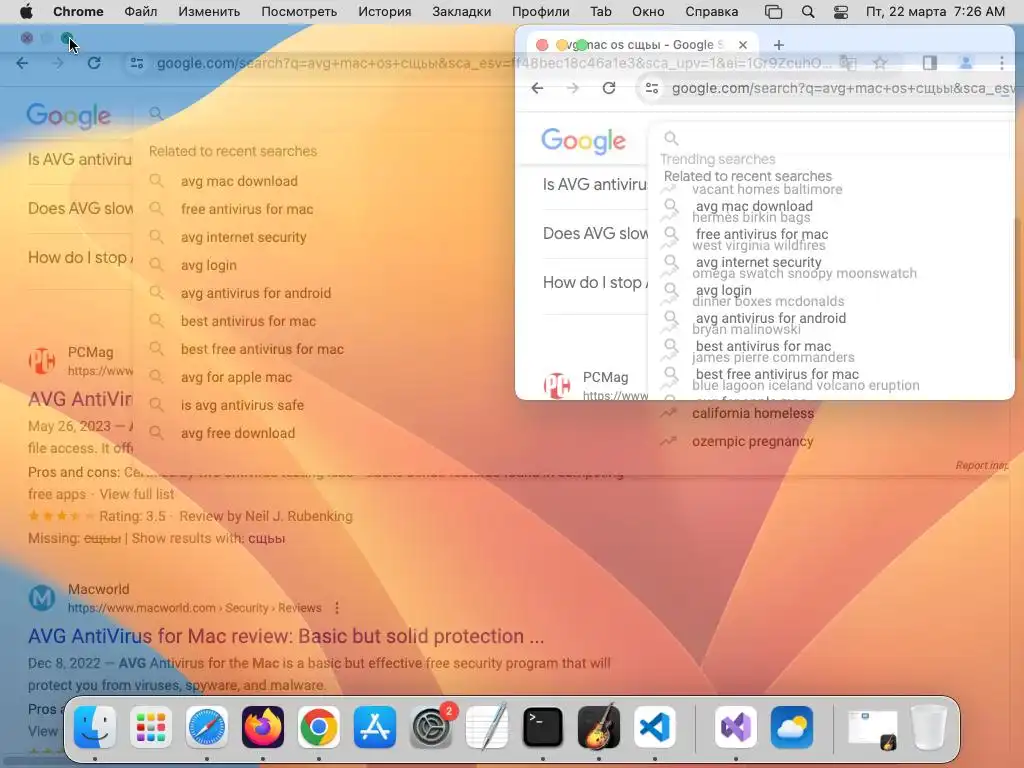Open the Chrome side panel icon
The height and width of the screenshot is (768, 1024).
(x=929, y=63)
